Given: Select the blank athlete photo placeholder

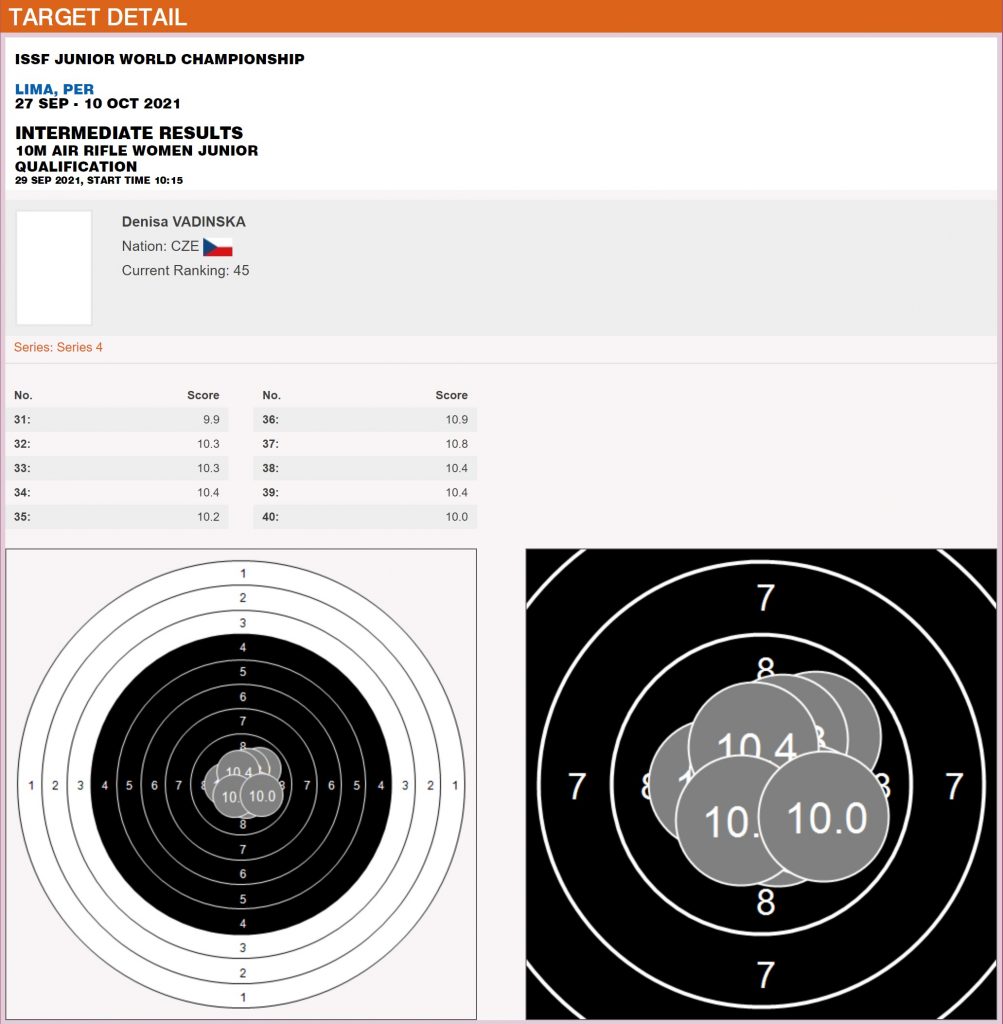Looking at the screenshot, I should pyautogui.click(x=54, y=267).
